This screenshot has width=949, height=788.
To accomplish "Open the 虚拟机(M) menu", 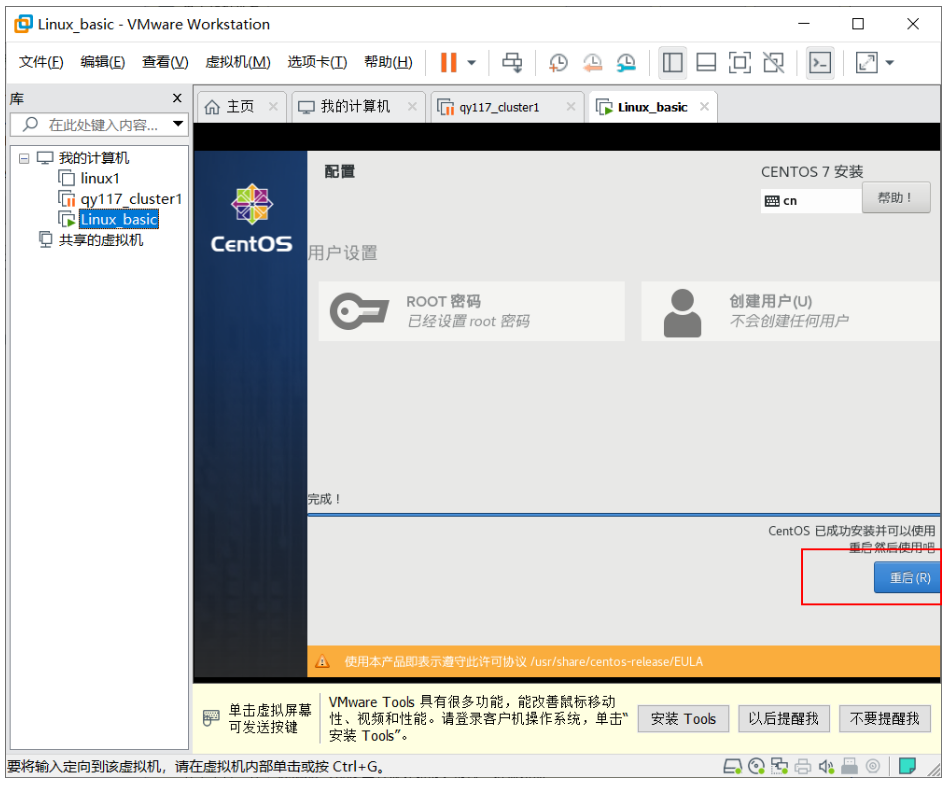I will [237, 62].
